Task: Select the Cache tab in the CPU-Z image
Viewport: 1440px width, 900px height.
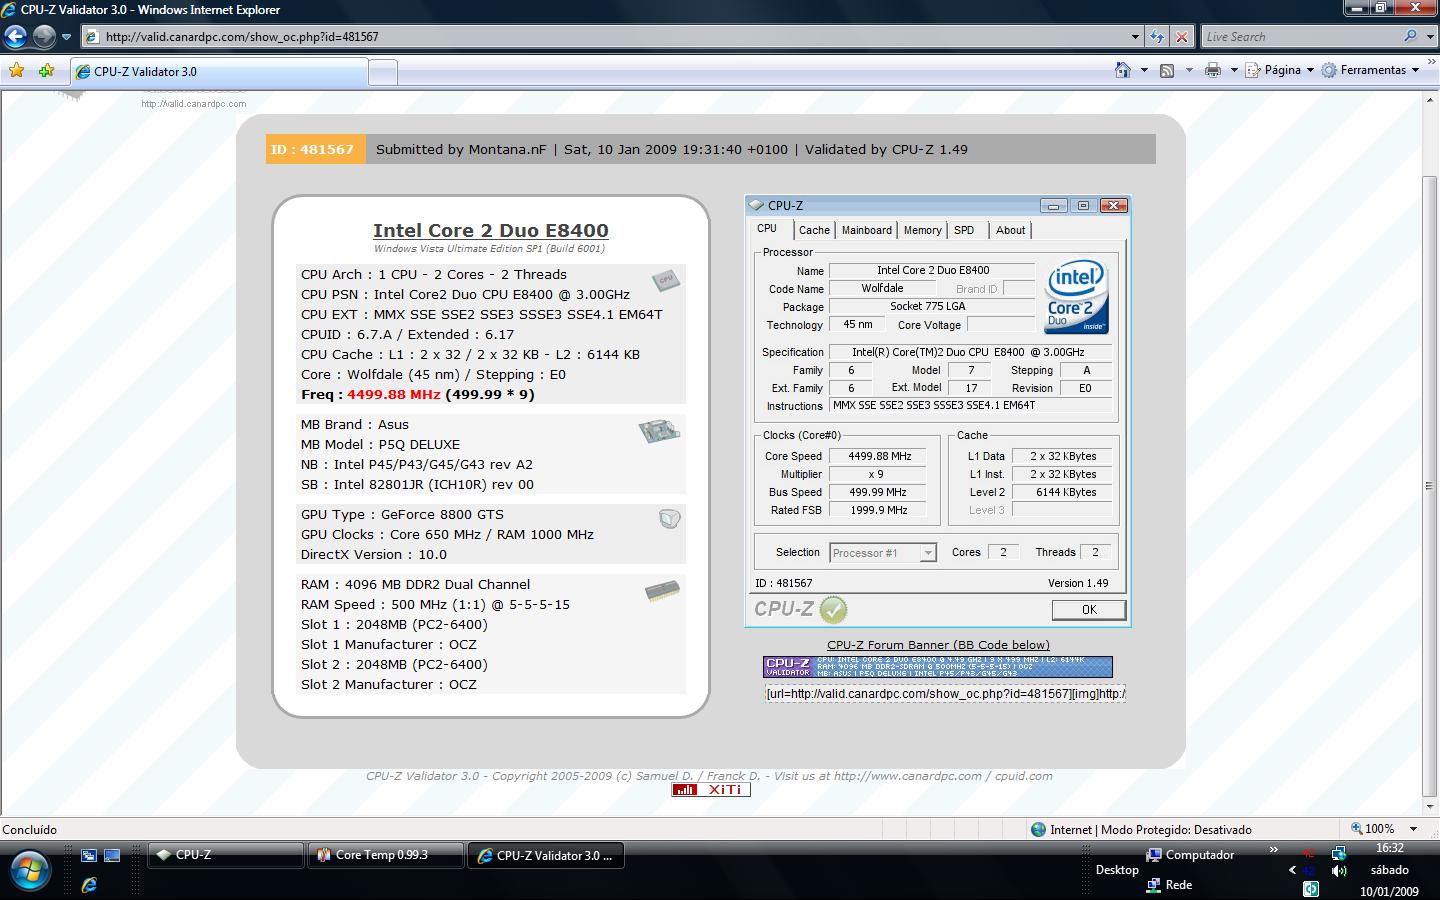Action: pos(814,230)
